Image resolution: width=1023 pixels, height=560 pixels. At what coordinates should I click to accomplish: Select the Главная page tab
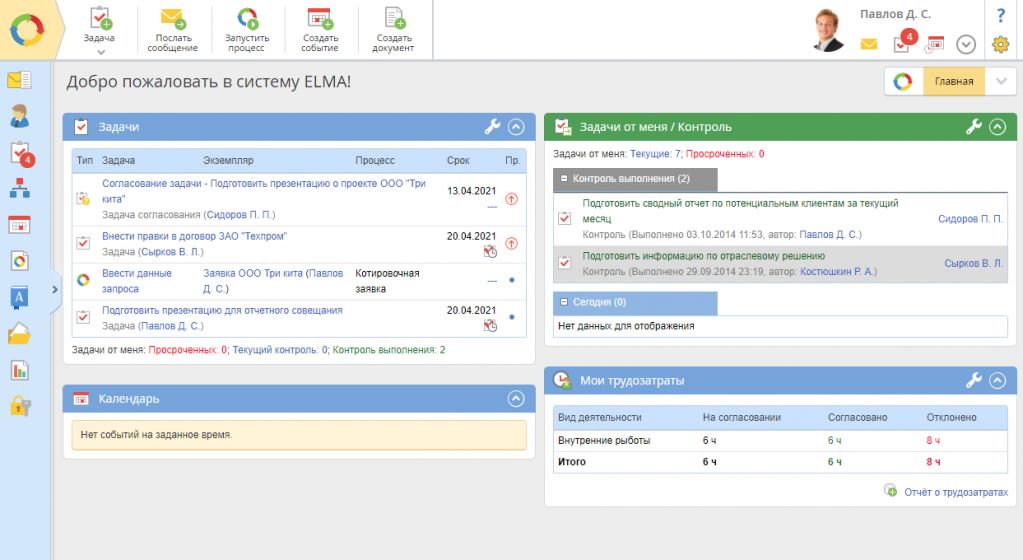(953, 82)
